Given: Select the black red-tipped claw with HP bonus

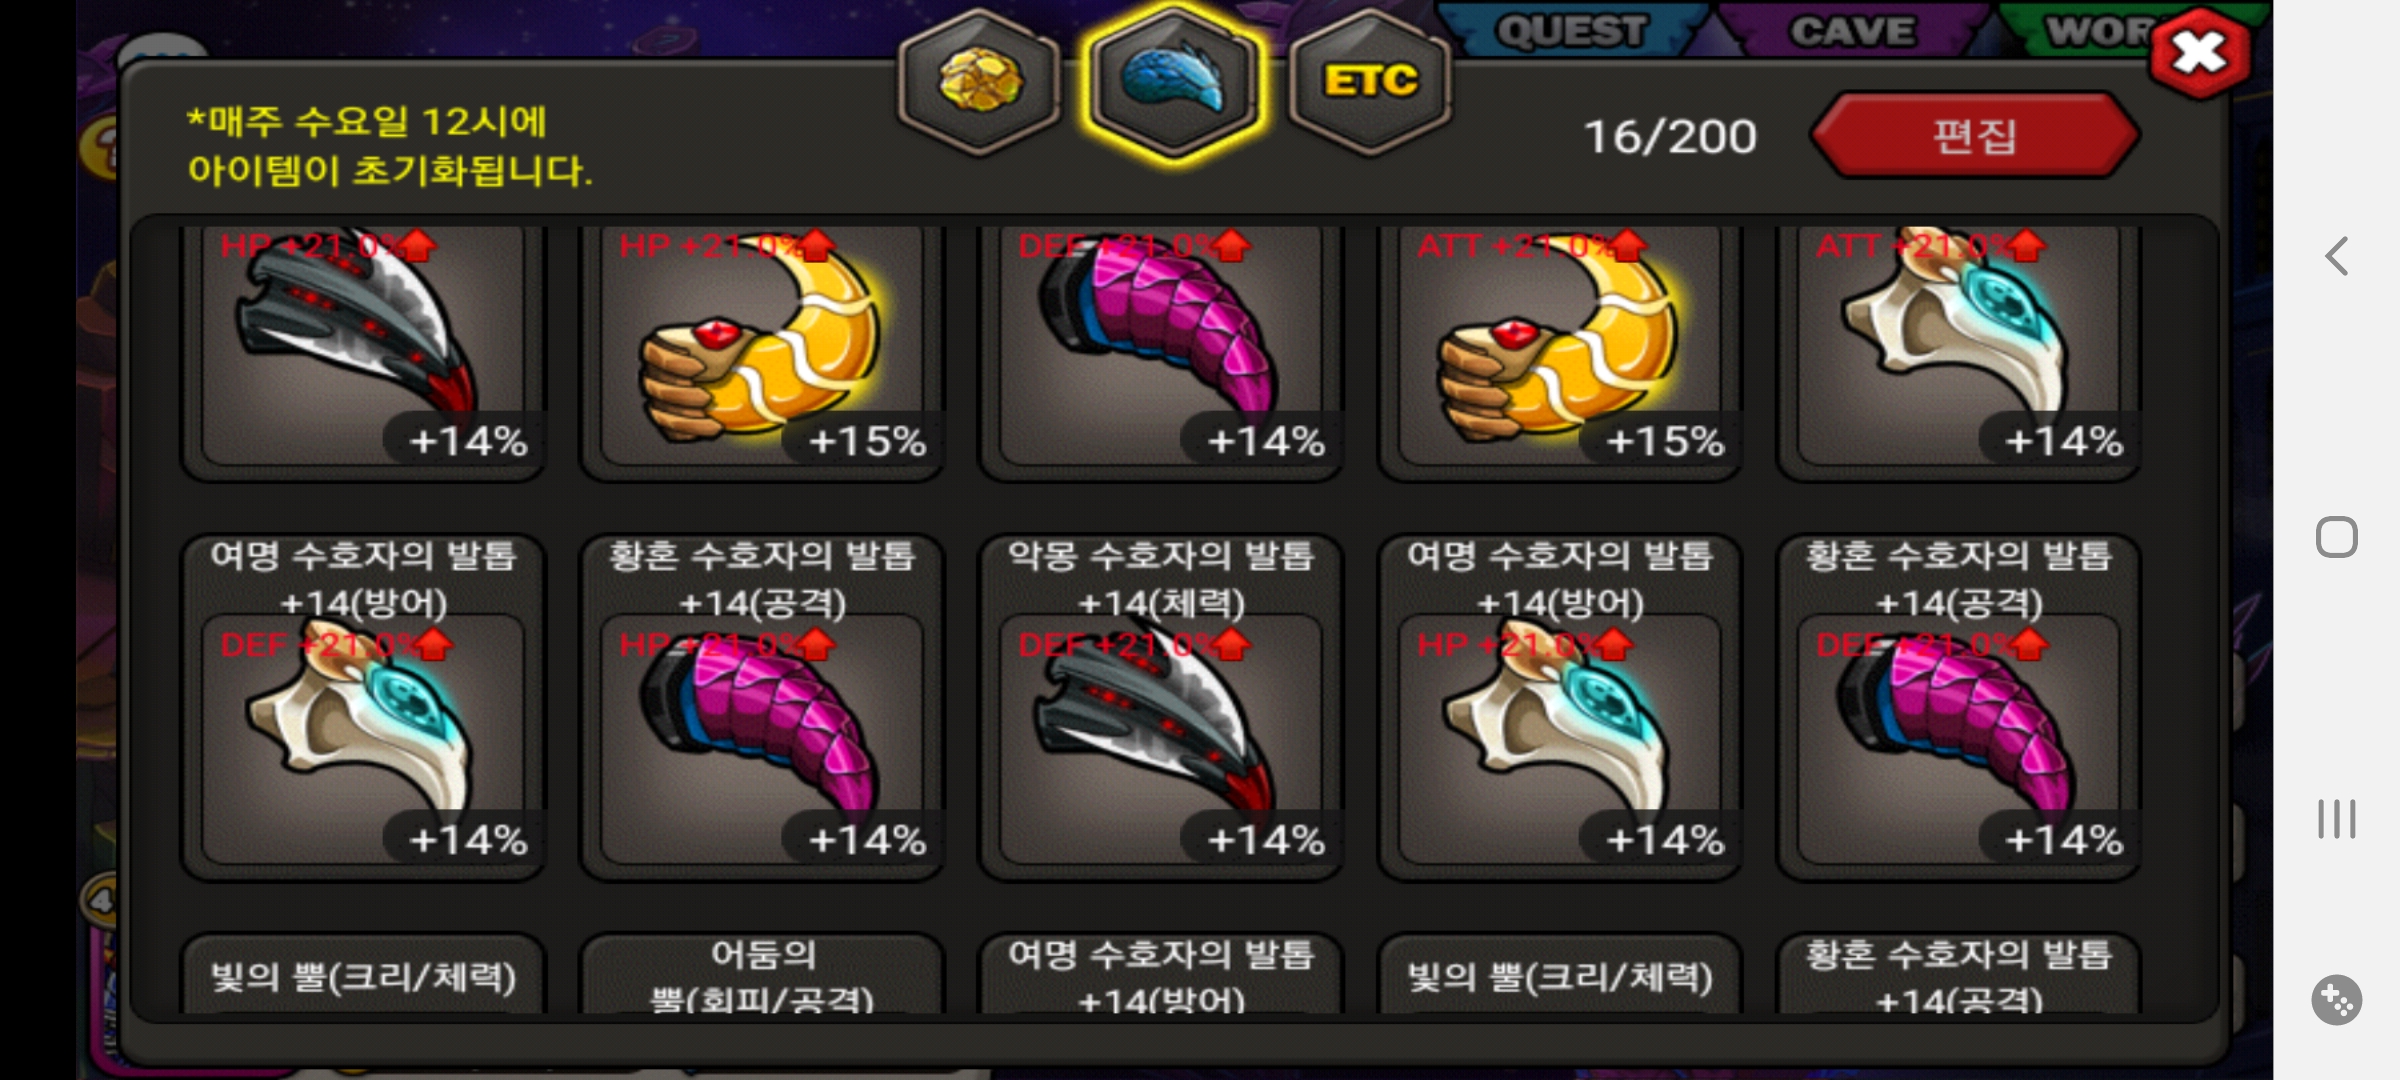Looking at the screenshot, I should 363,347.
